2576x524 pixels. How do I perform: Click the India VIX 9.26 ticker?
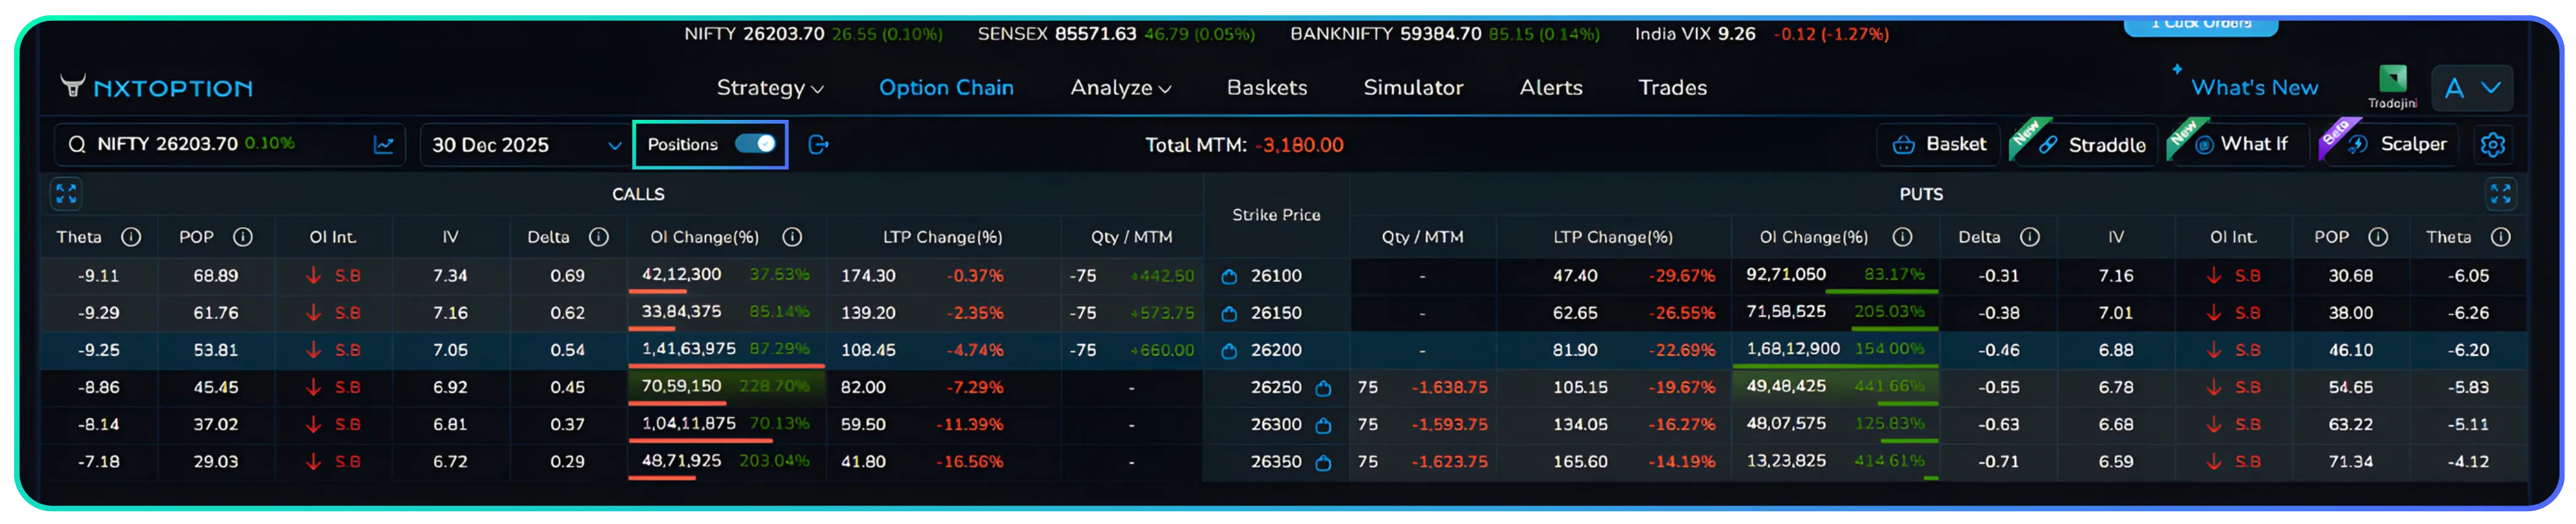(x=1761, y=34)
